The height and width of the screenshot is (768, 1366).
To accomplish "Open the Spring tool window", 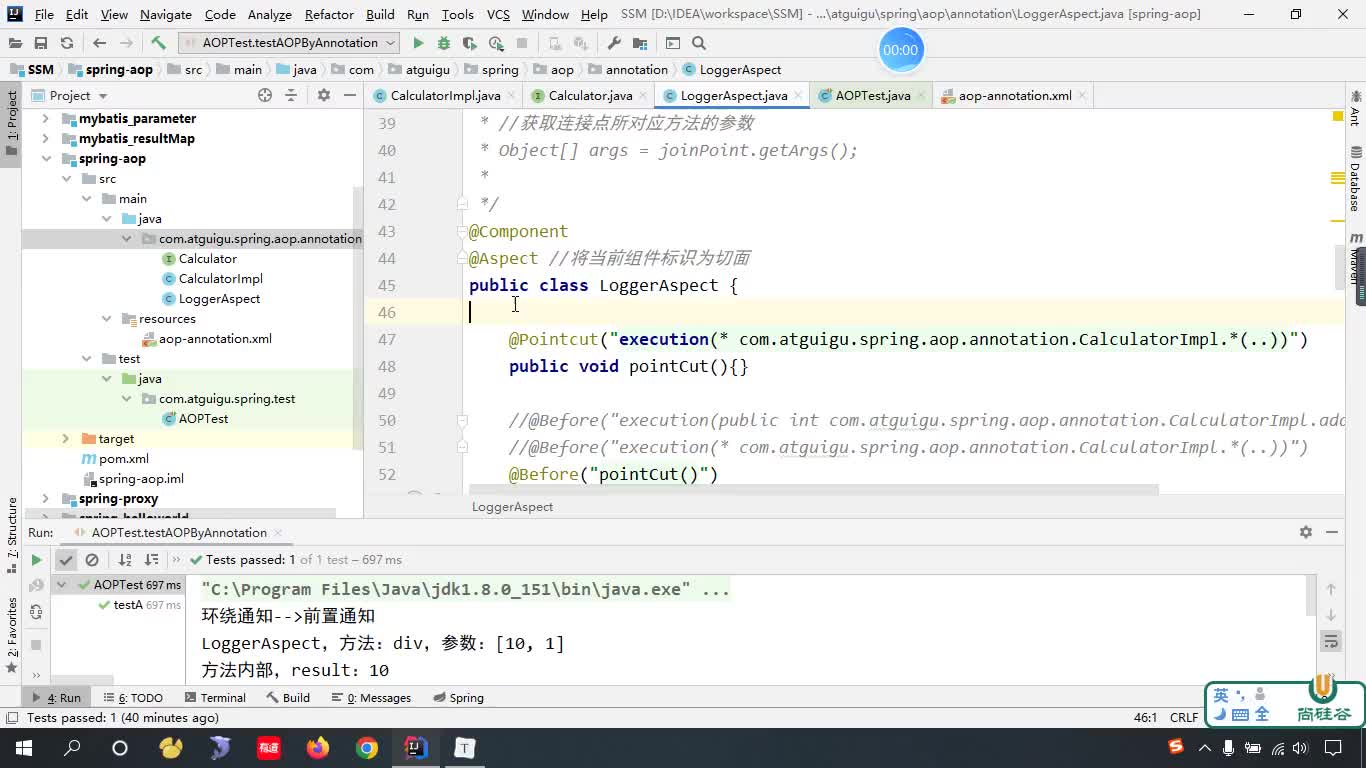I will coord(459,698).
